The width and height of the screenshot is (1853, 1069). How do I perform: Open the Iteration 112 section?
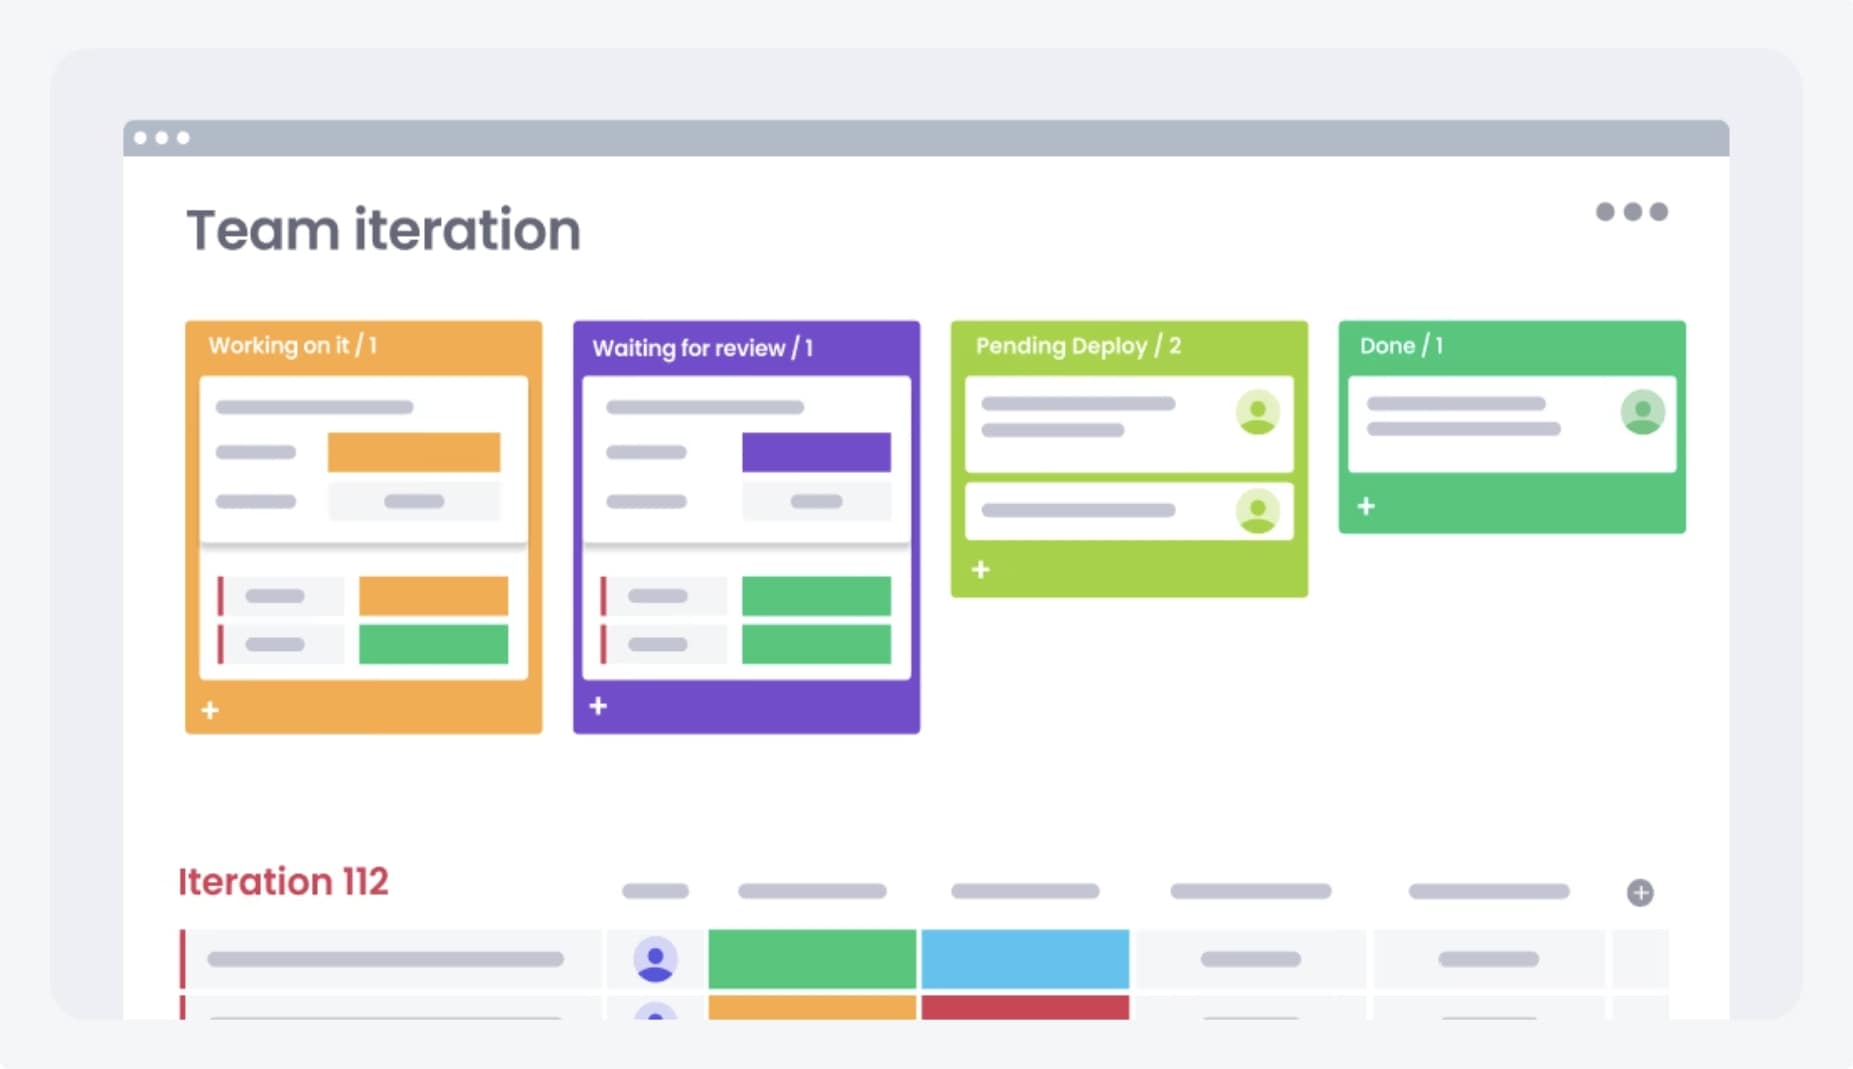(283, 881)
